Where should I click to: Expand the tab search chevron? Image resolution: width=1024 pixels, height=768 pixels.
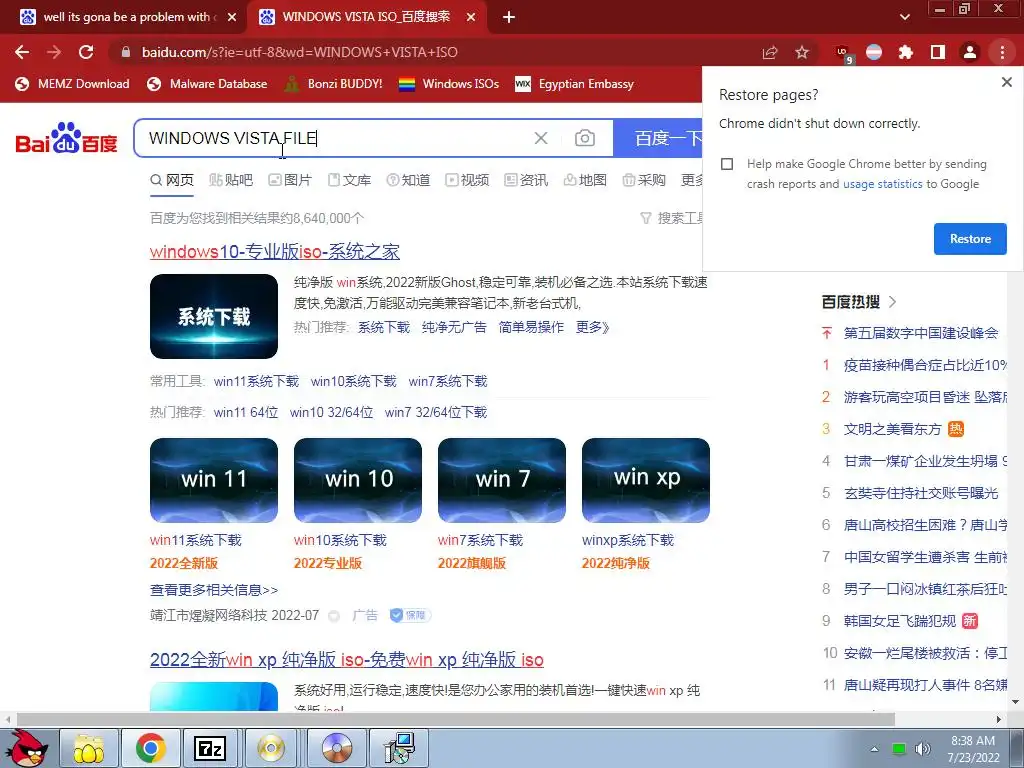pos(904,17)
